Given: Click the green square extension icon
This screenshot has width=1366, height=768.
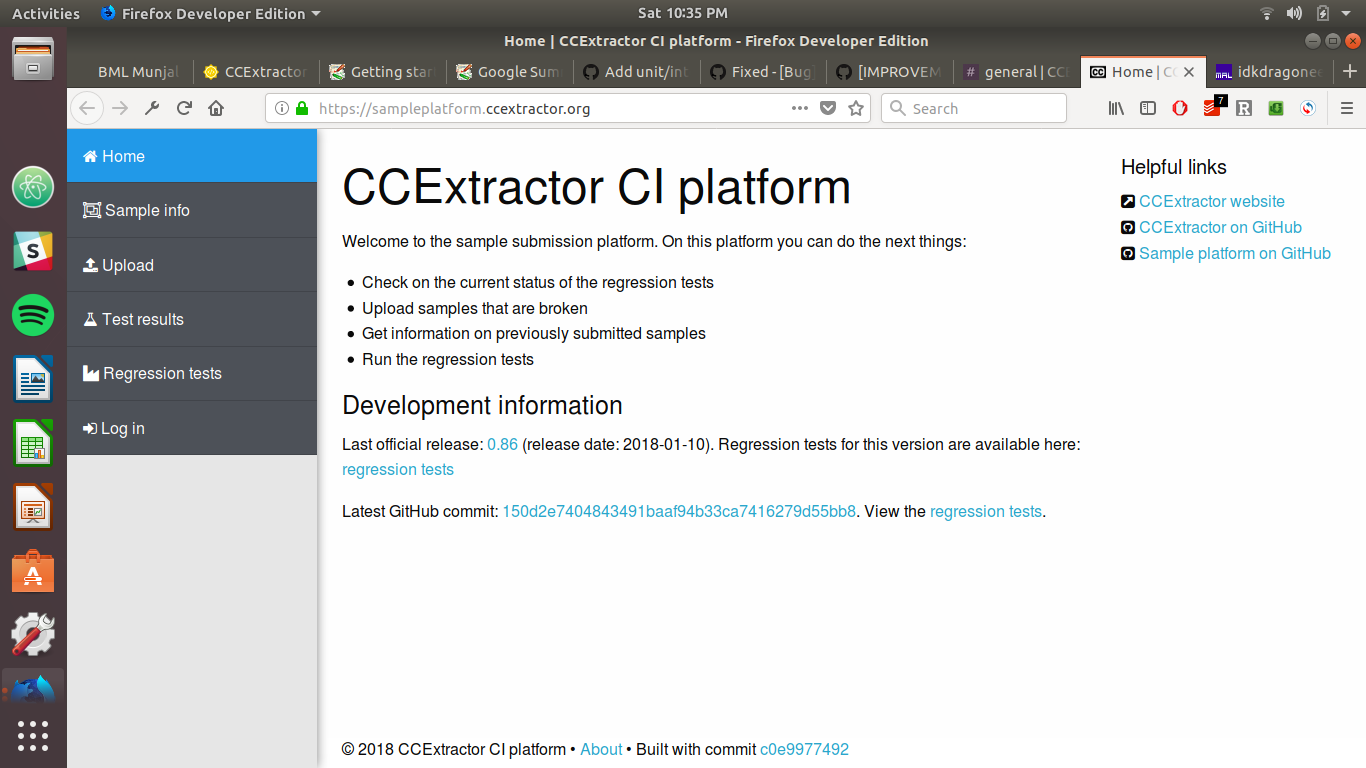Looking at the screenshot, I should click(x=1276, y=108).
